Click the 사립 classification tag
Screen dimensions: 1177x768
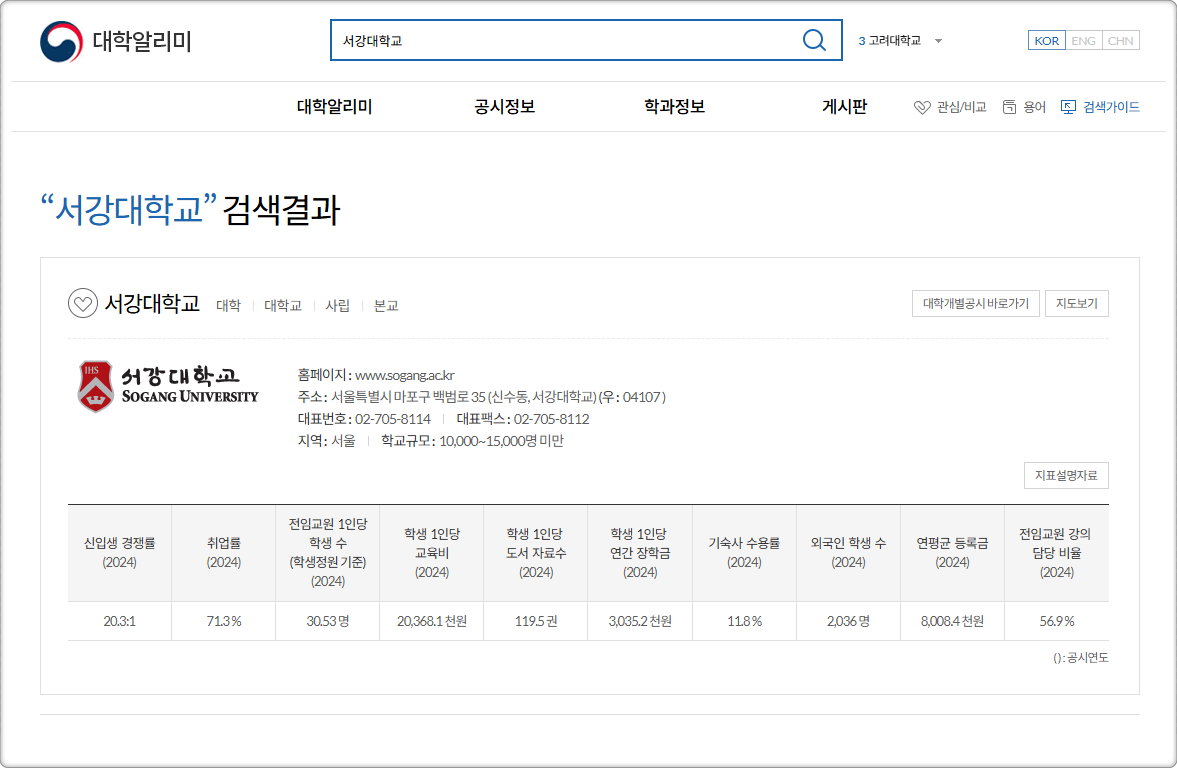coord(338,306)
